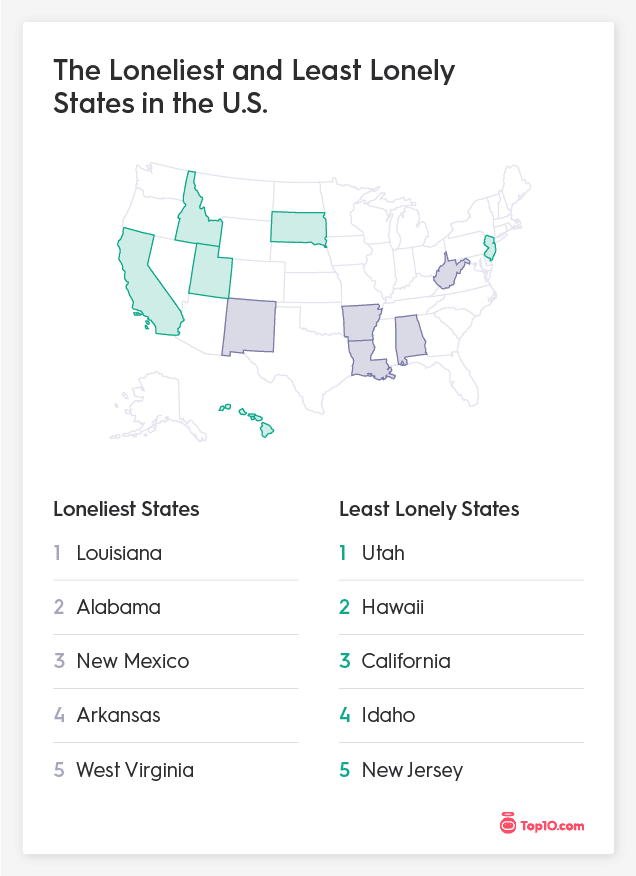Viewport: 636px width, 876px height.
Task: Click the Loneliest States heading
Action: [126, 509]
